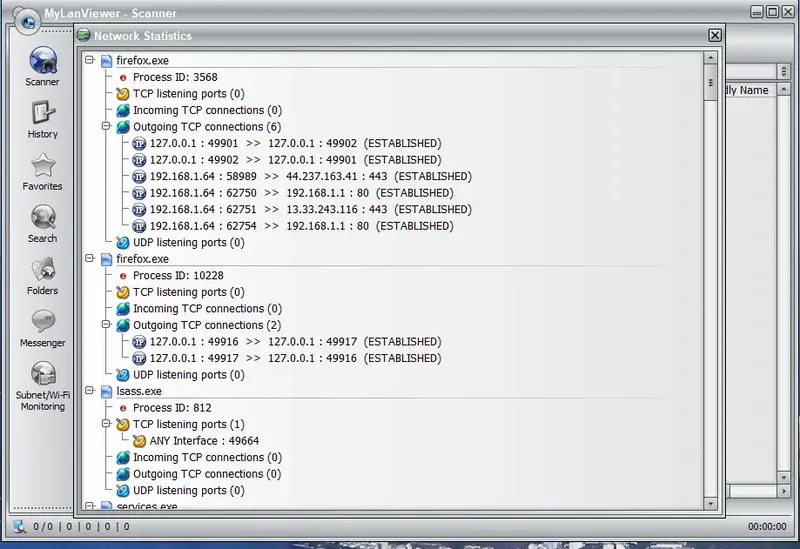Click the IP icon for 13.33.243.116 : 443 connection
This screenshot has height=549, width=800.
139,210
